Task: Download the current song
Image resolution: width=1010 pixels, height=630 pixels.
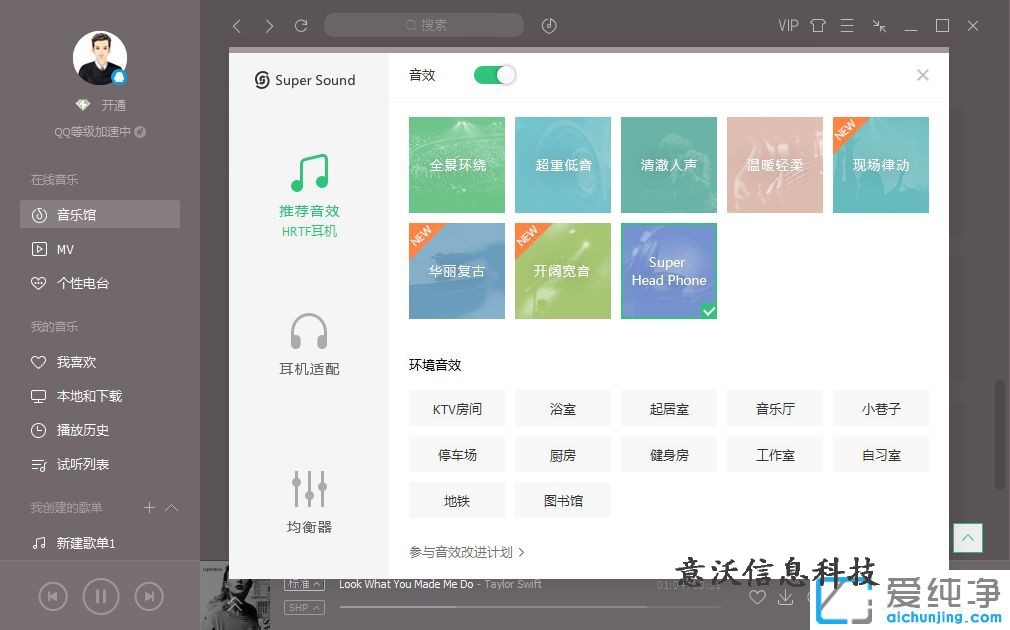Action: coord(786,597)
